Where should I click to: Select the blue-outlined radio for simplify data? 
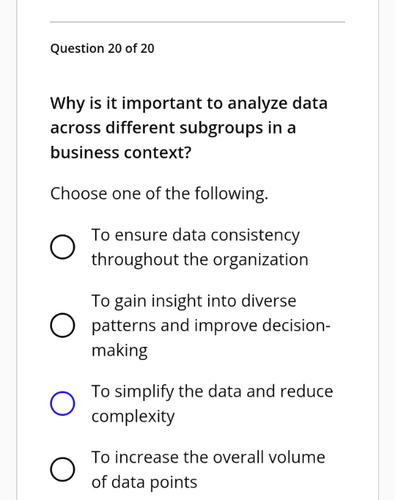62,404
